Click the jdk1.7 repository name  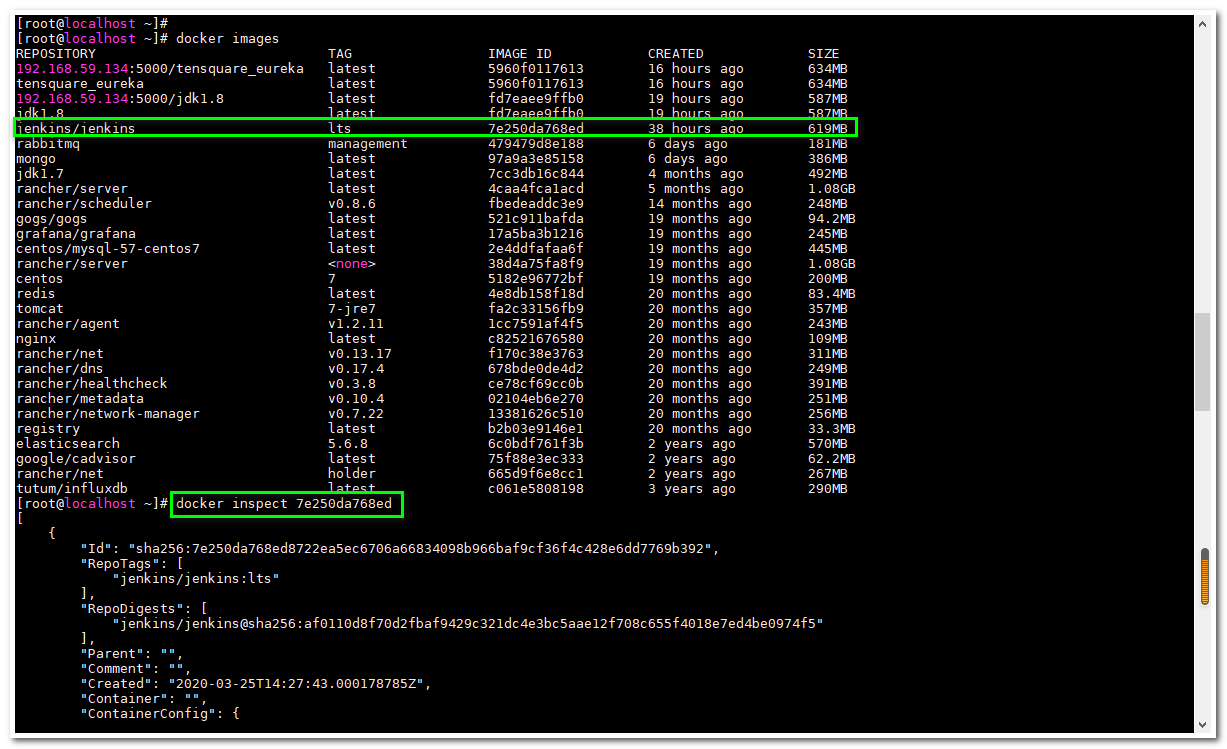tap(40, 173)
